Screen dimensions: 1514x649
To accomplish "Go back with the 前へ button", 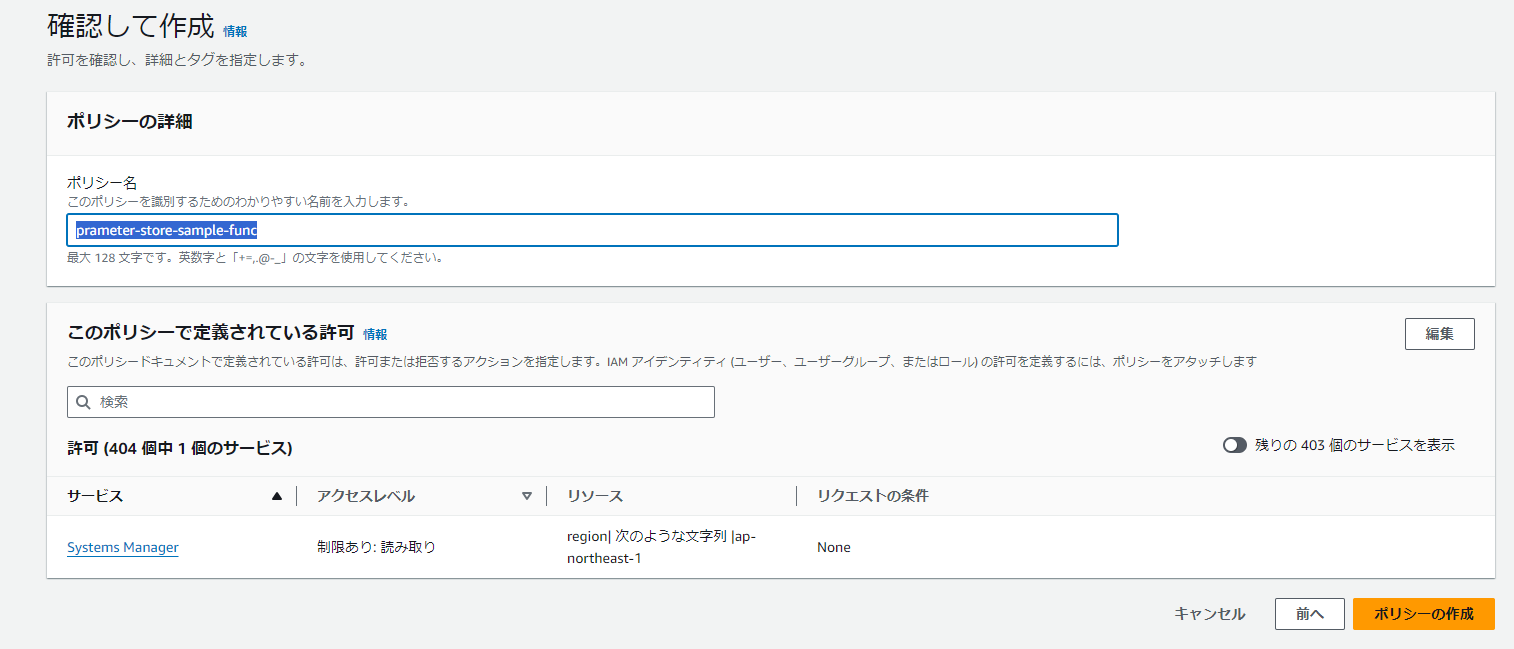I will coord(1309,614).
